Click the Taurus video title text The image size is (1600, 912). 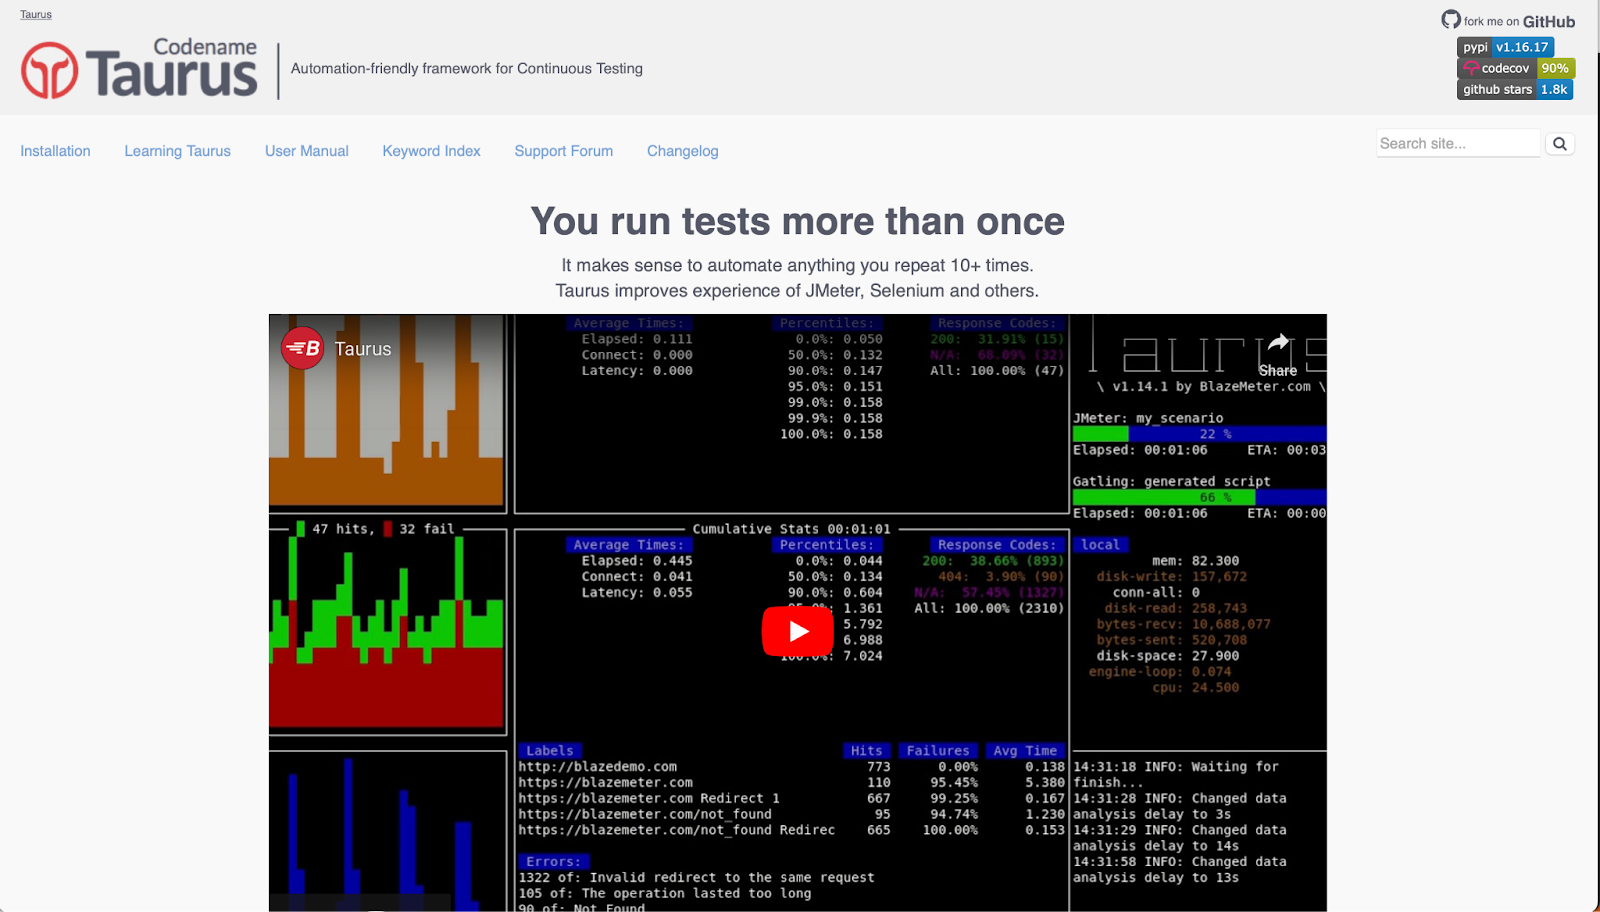[362, 349]
